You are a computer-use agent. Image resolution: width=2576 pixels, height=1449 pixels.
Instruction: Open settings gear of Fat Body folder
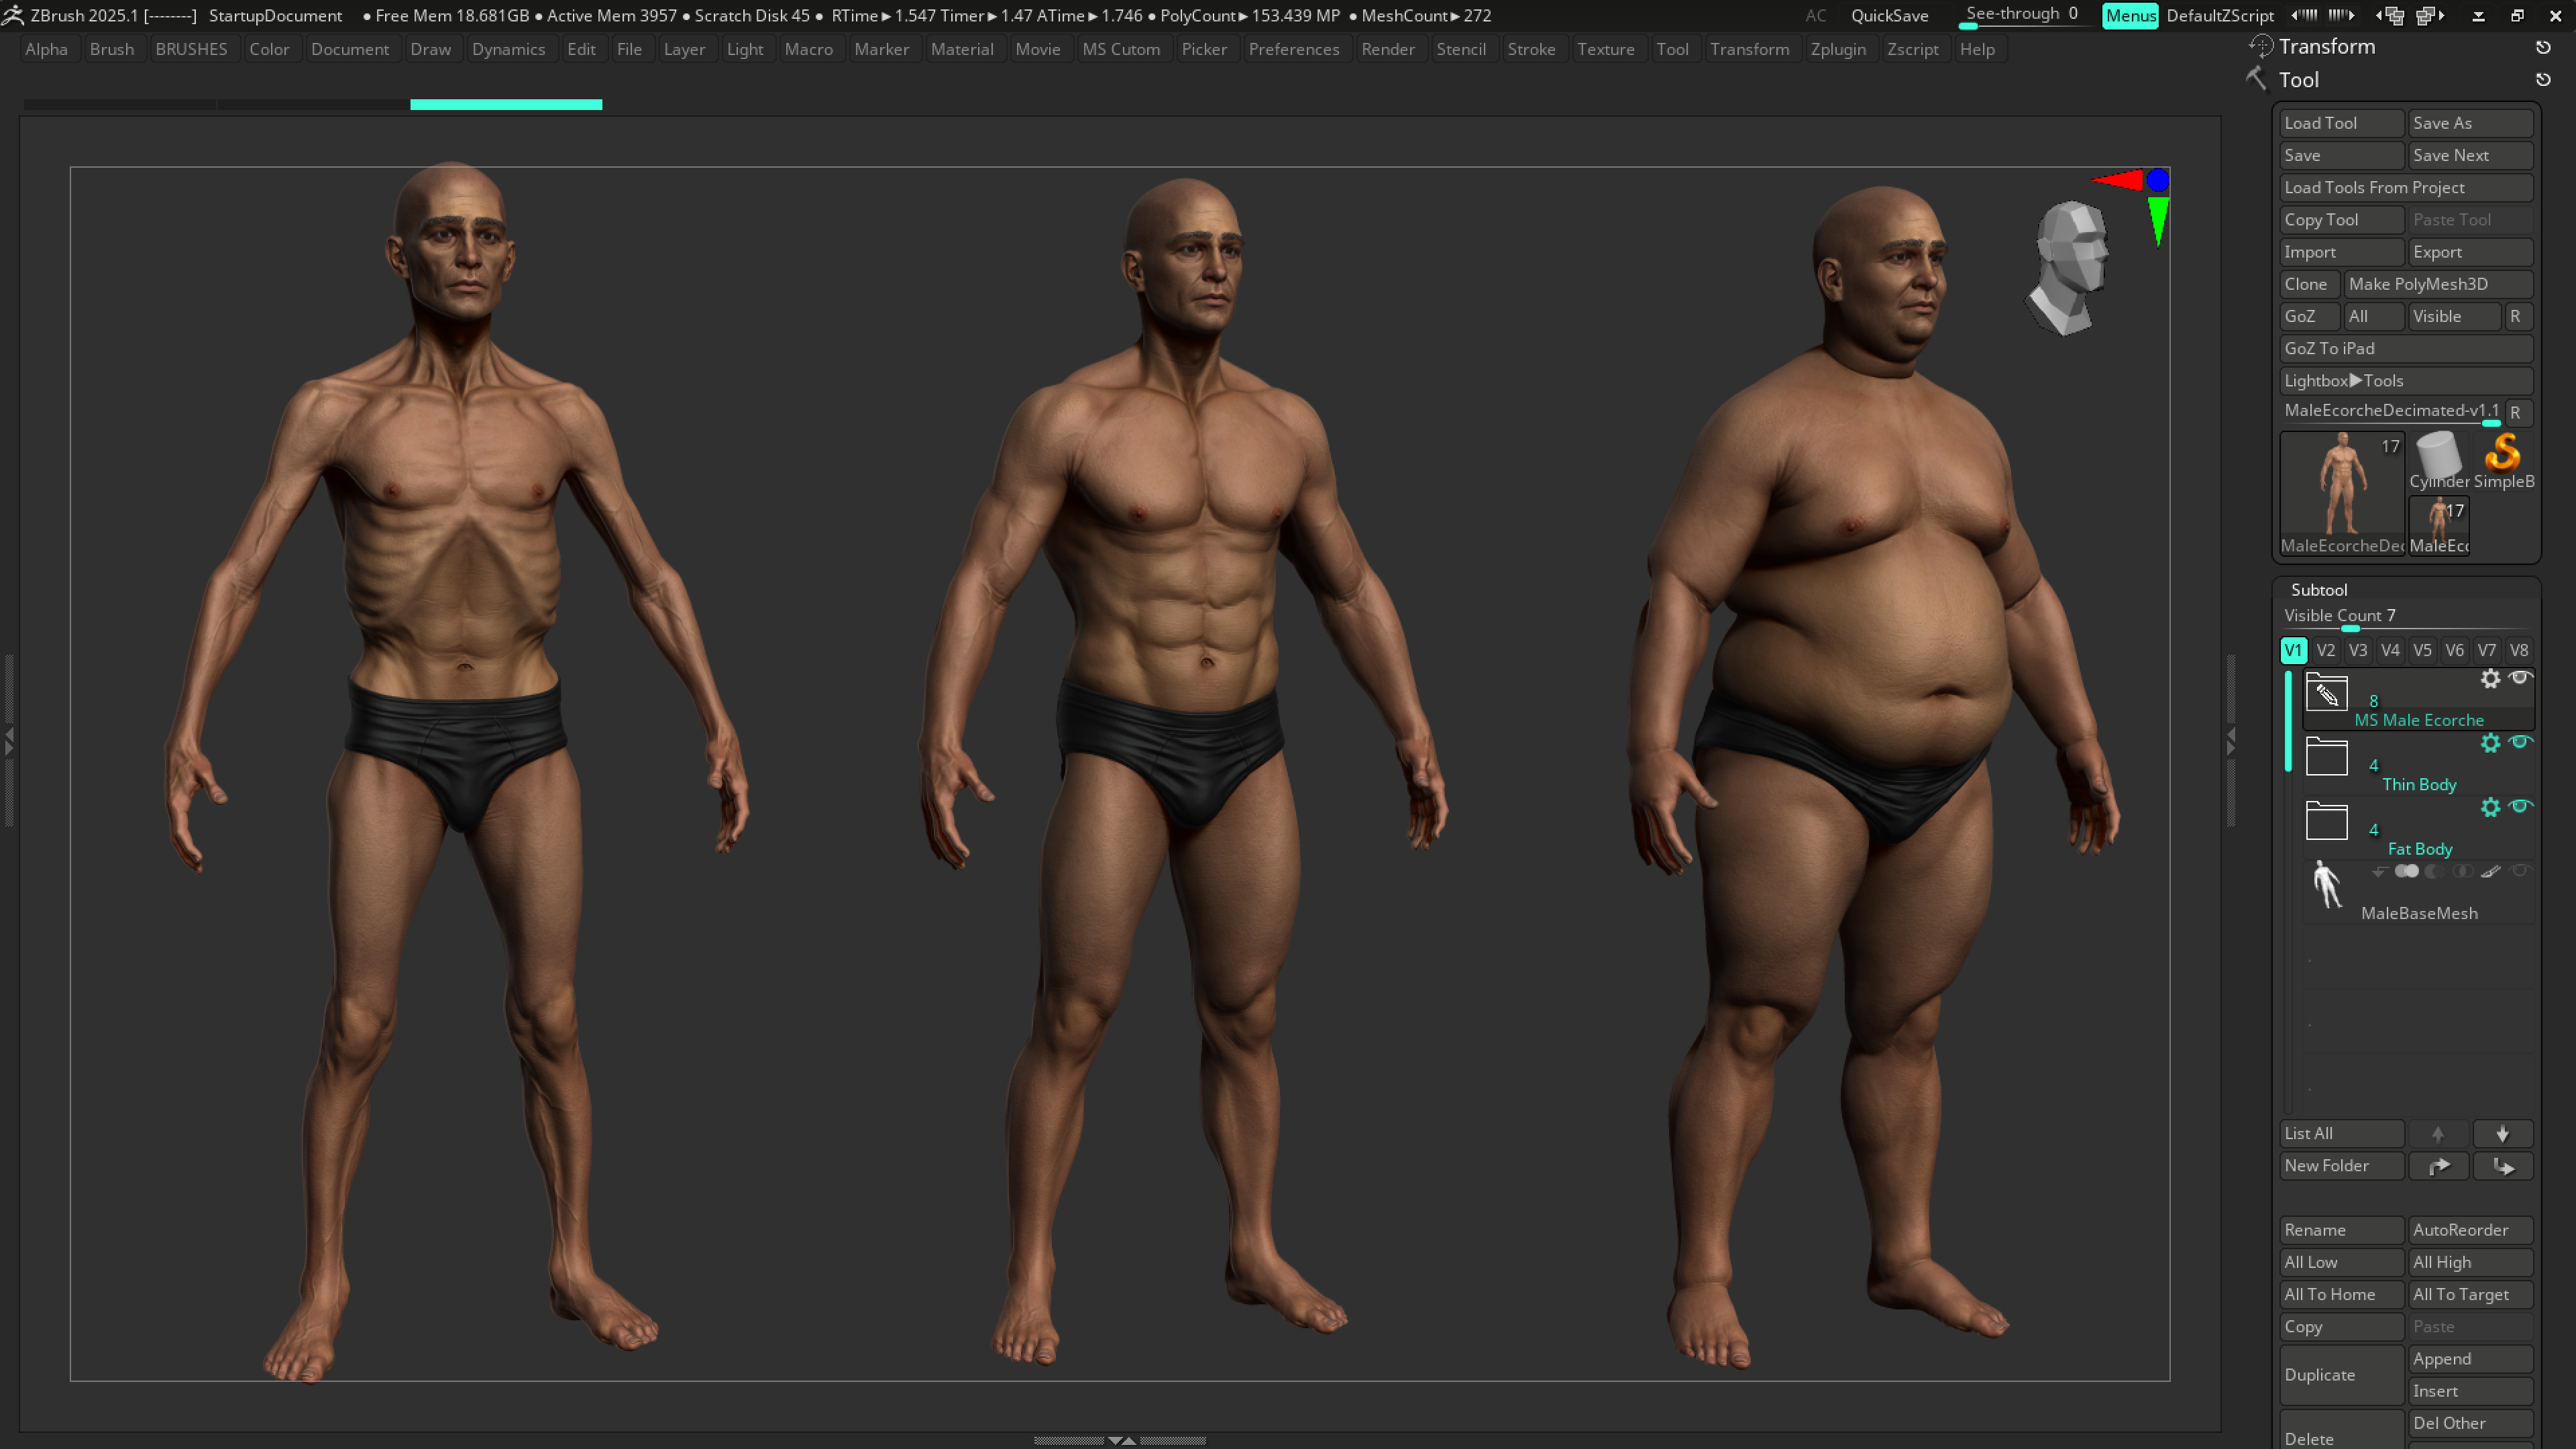pos(2490,807)
